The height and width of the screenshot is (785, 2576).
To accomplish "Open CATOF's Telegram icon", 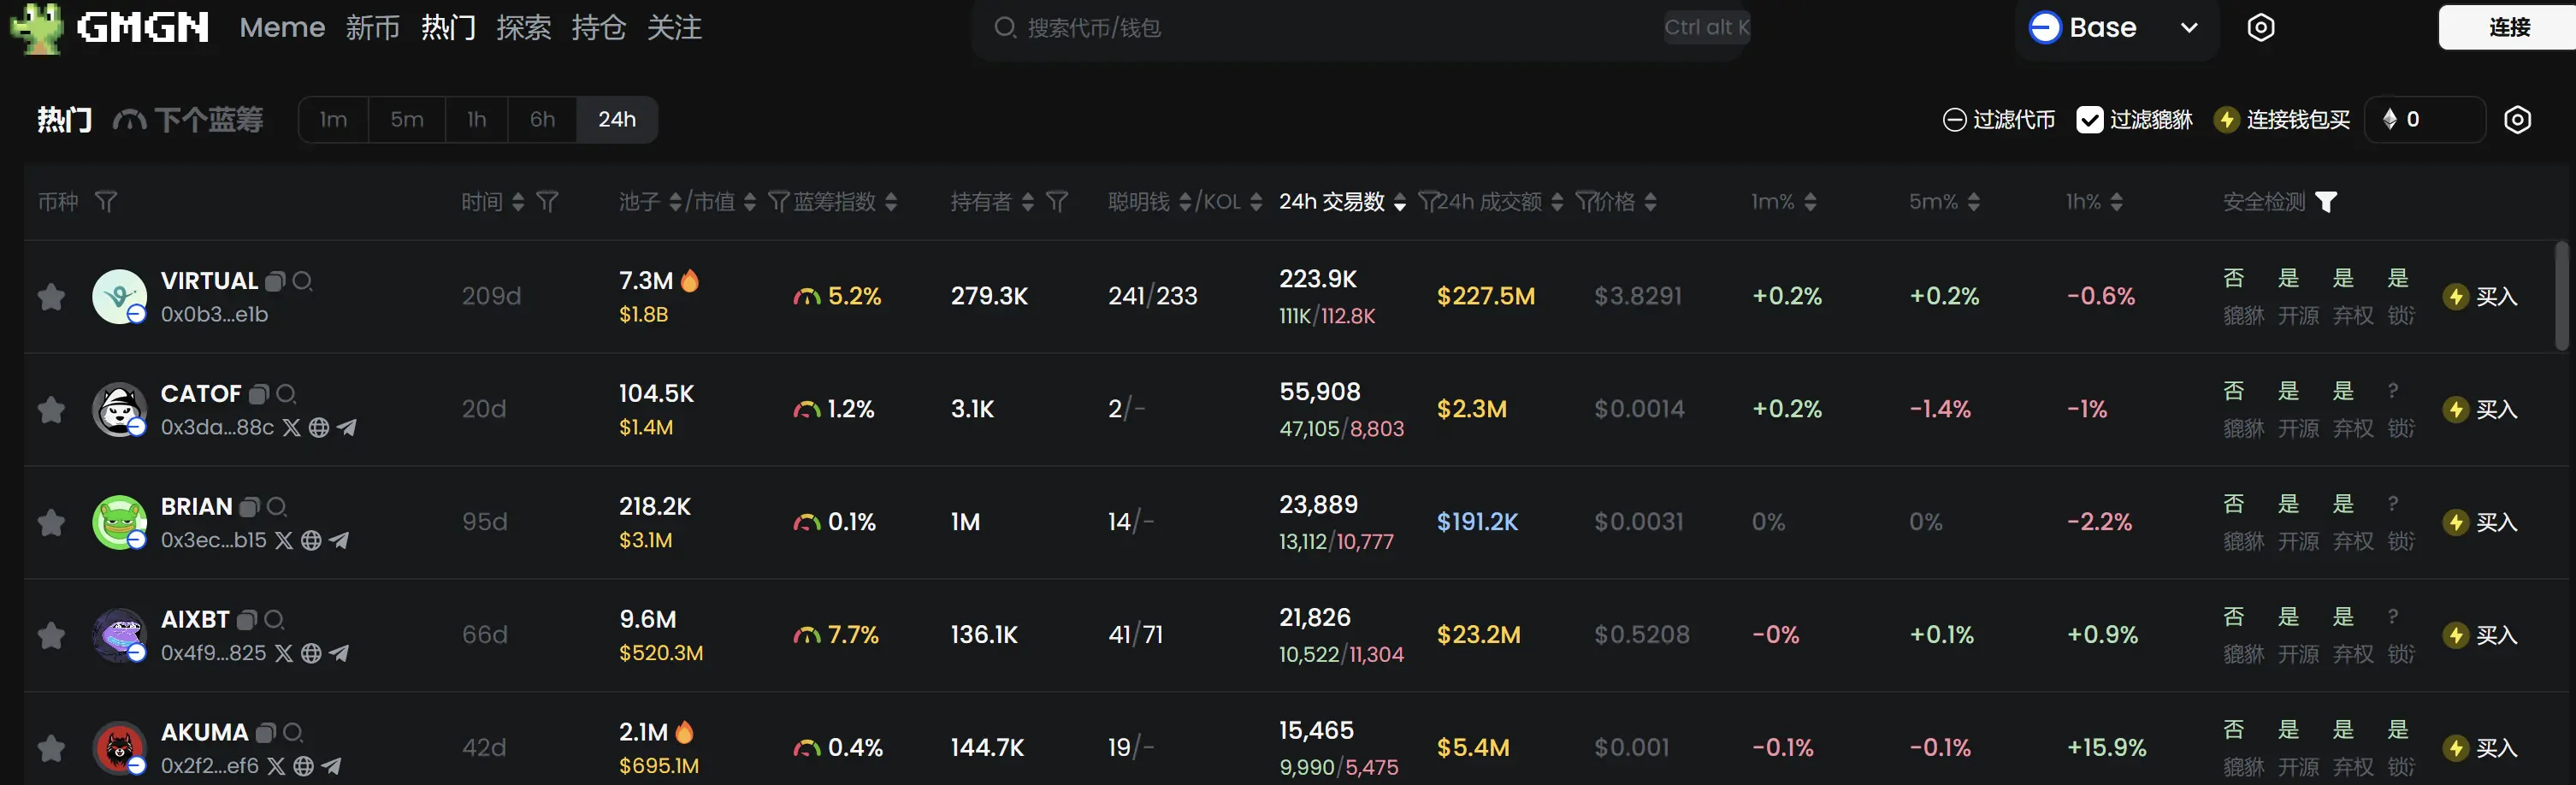I will pyautogui.click(x=347, y=428).
